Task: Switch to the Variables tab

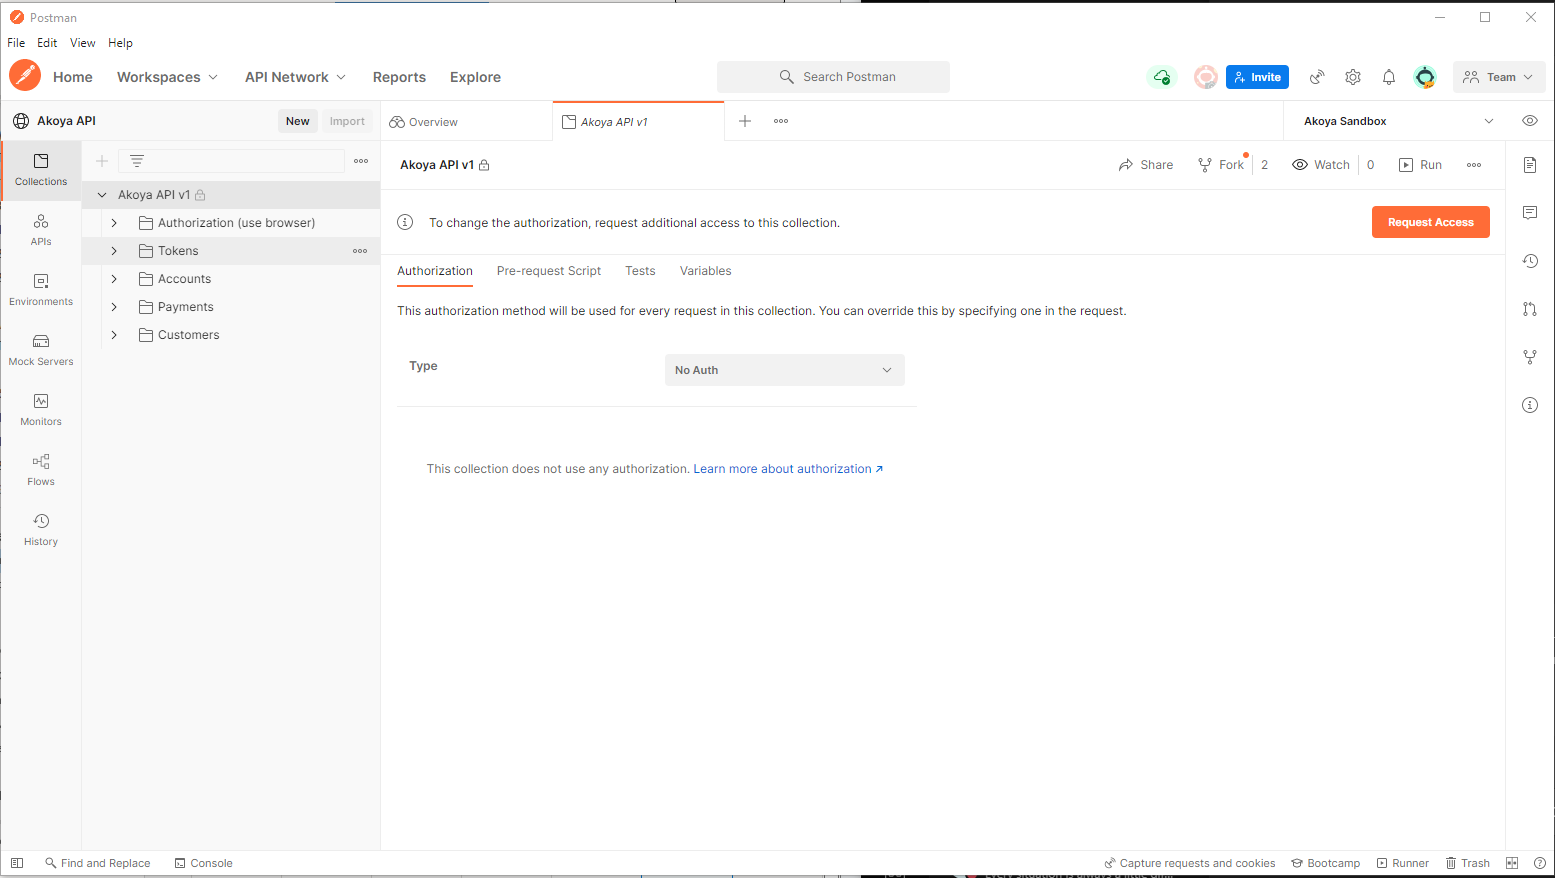Action: pos(706,271)
